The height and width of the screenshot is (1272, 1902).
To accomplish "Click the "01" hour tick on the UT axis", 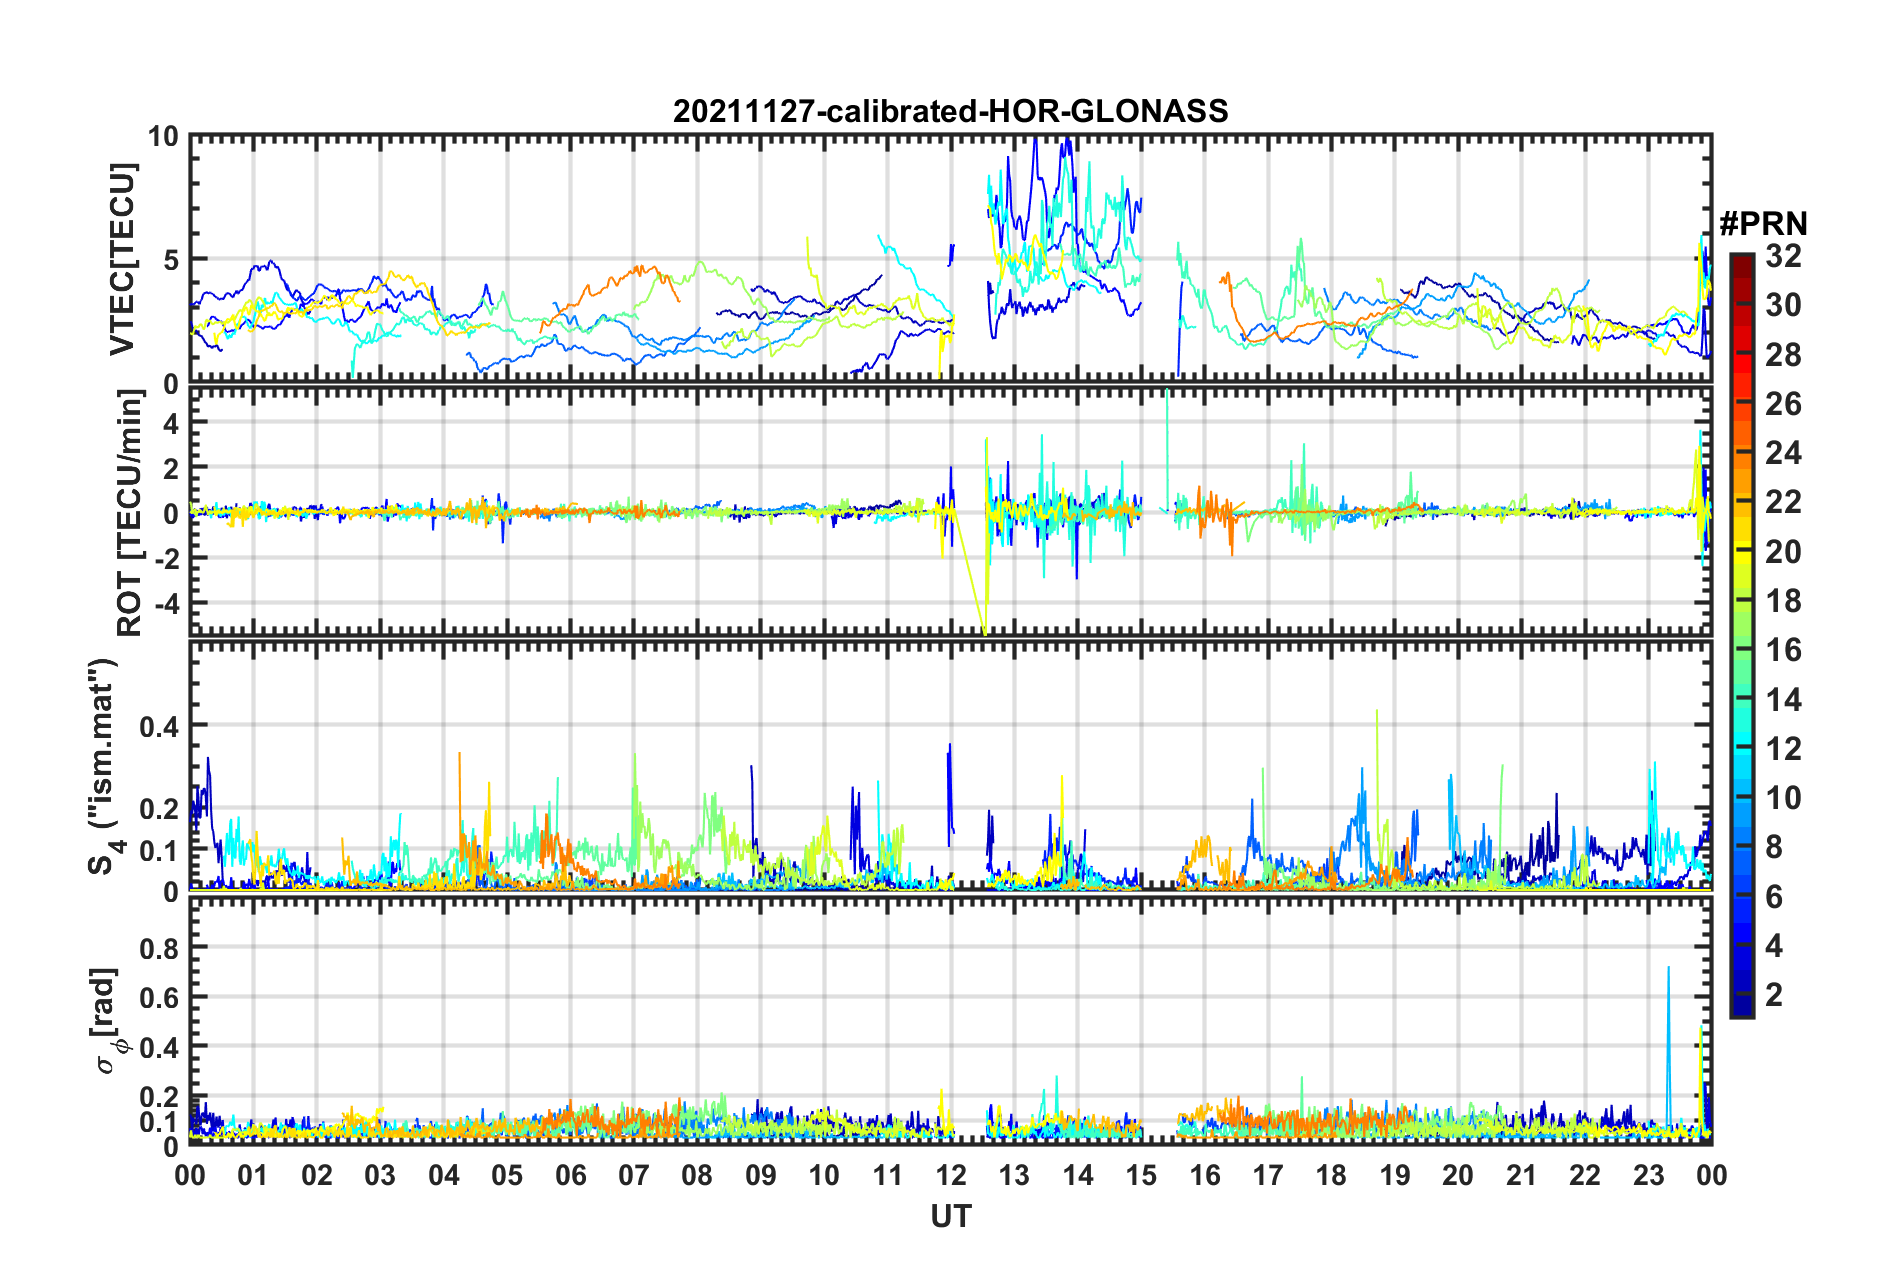I will point(253,1175).
